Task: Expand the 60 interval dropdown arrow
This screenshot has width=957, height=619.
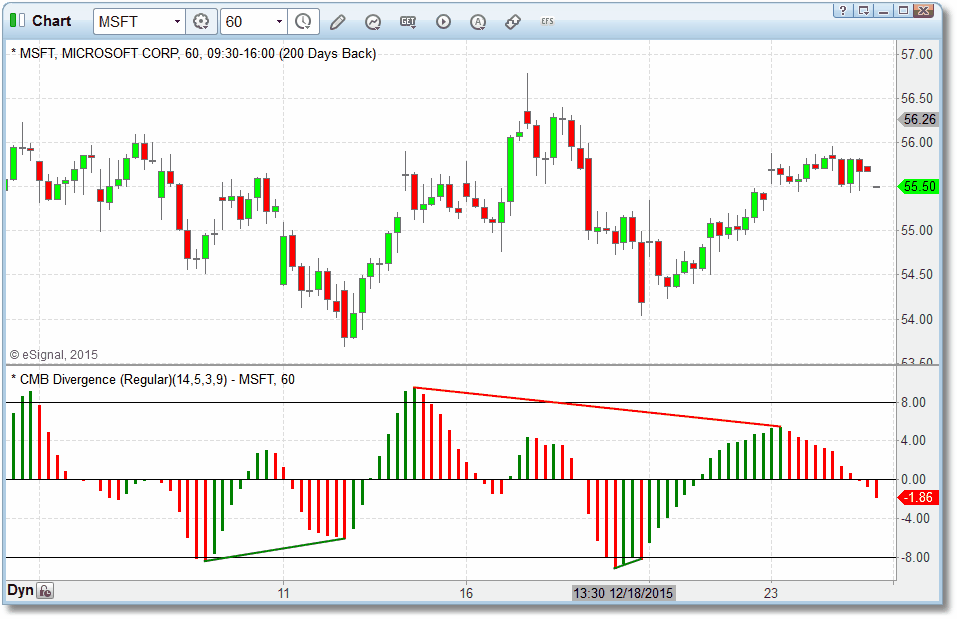Action: [279, 22]
